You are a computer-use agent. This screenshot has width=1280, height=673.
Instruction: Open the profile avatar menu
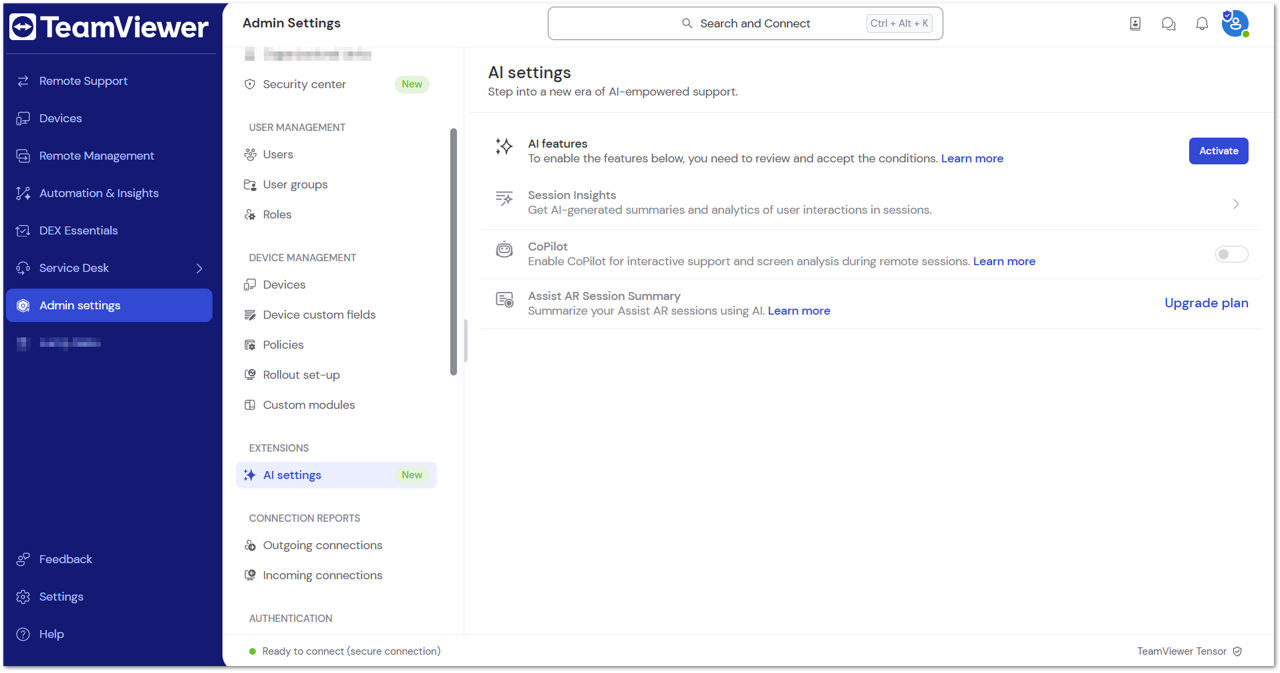click(x=1235, y=23)
